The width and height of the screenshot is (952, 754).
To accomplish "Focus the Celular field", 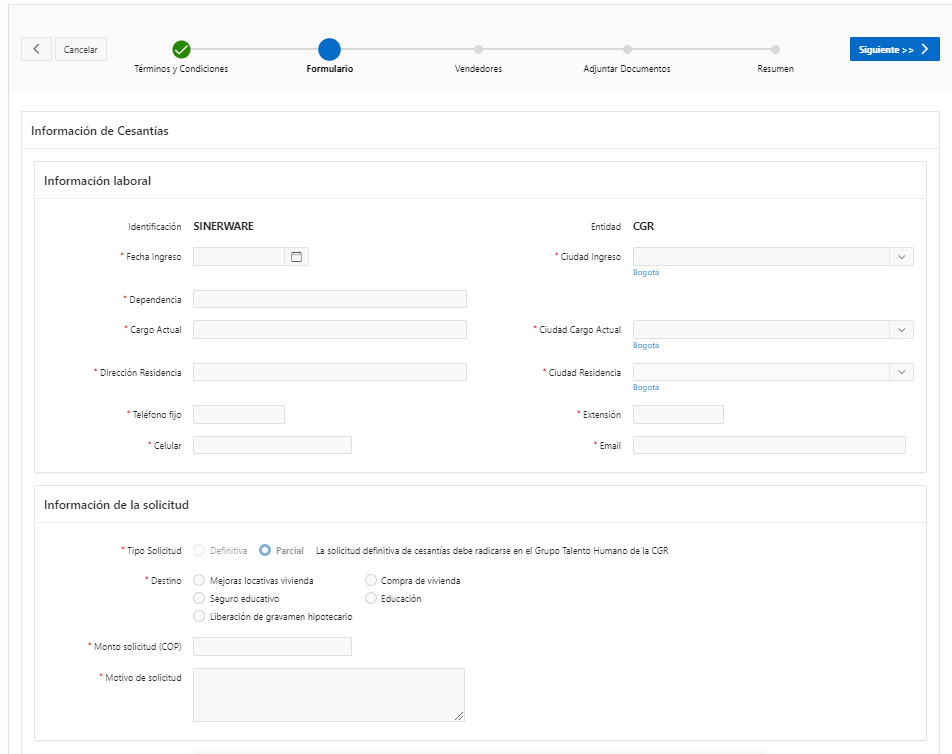I will click(272, 445).
